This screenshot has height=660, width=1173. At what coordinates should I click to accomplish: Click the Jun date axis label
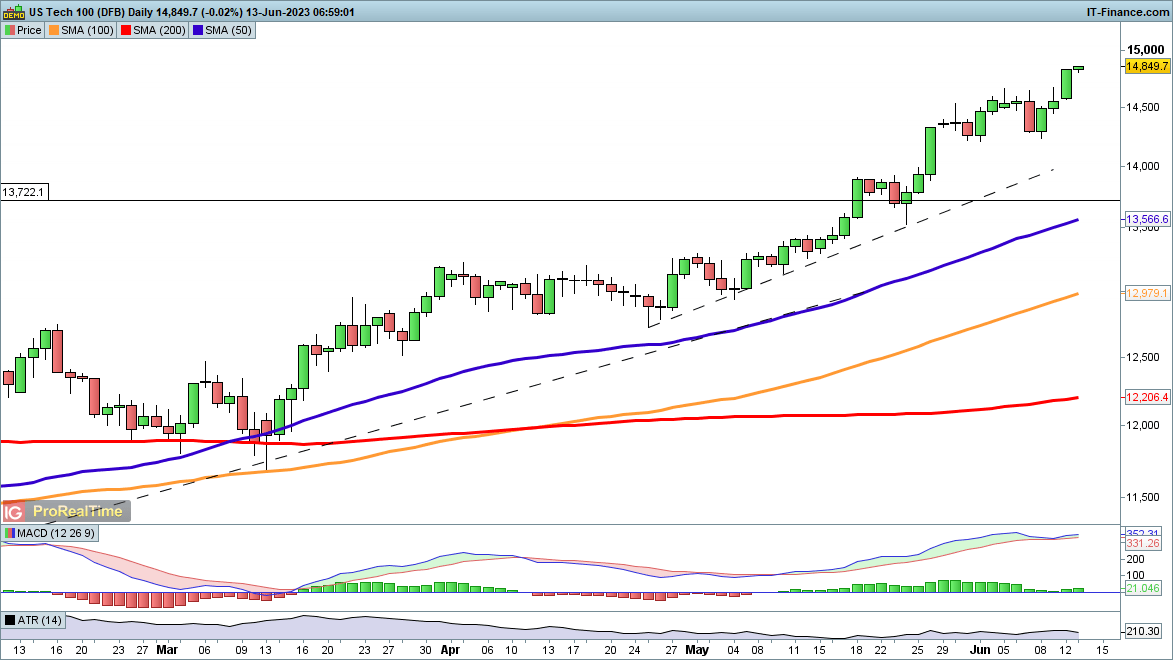[x=980, y=650]
